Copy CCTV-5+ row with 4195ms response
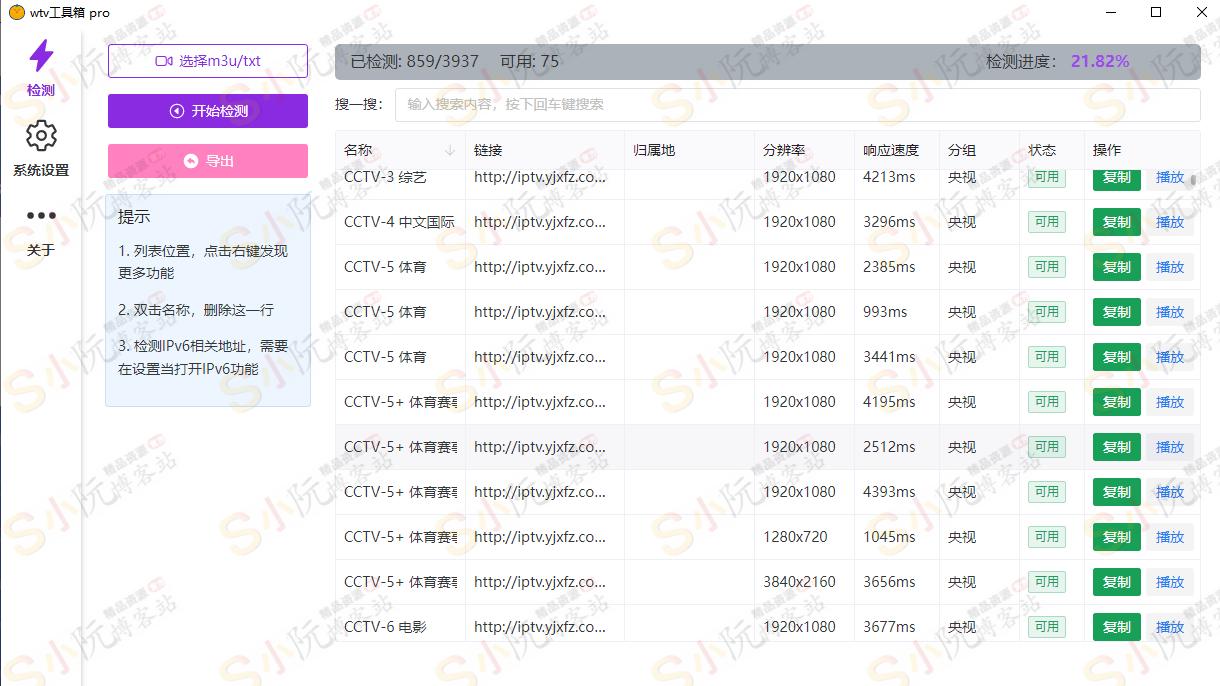The image size is (1220, 686). (x=1116, y=402)
